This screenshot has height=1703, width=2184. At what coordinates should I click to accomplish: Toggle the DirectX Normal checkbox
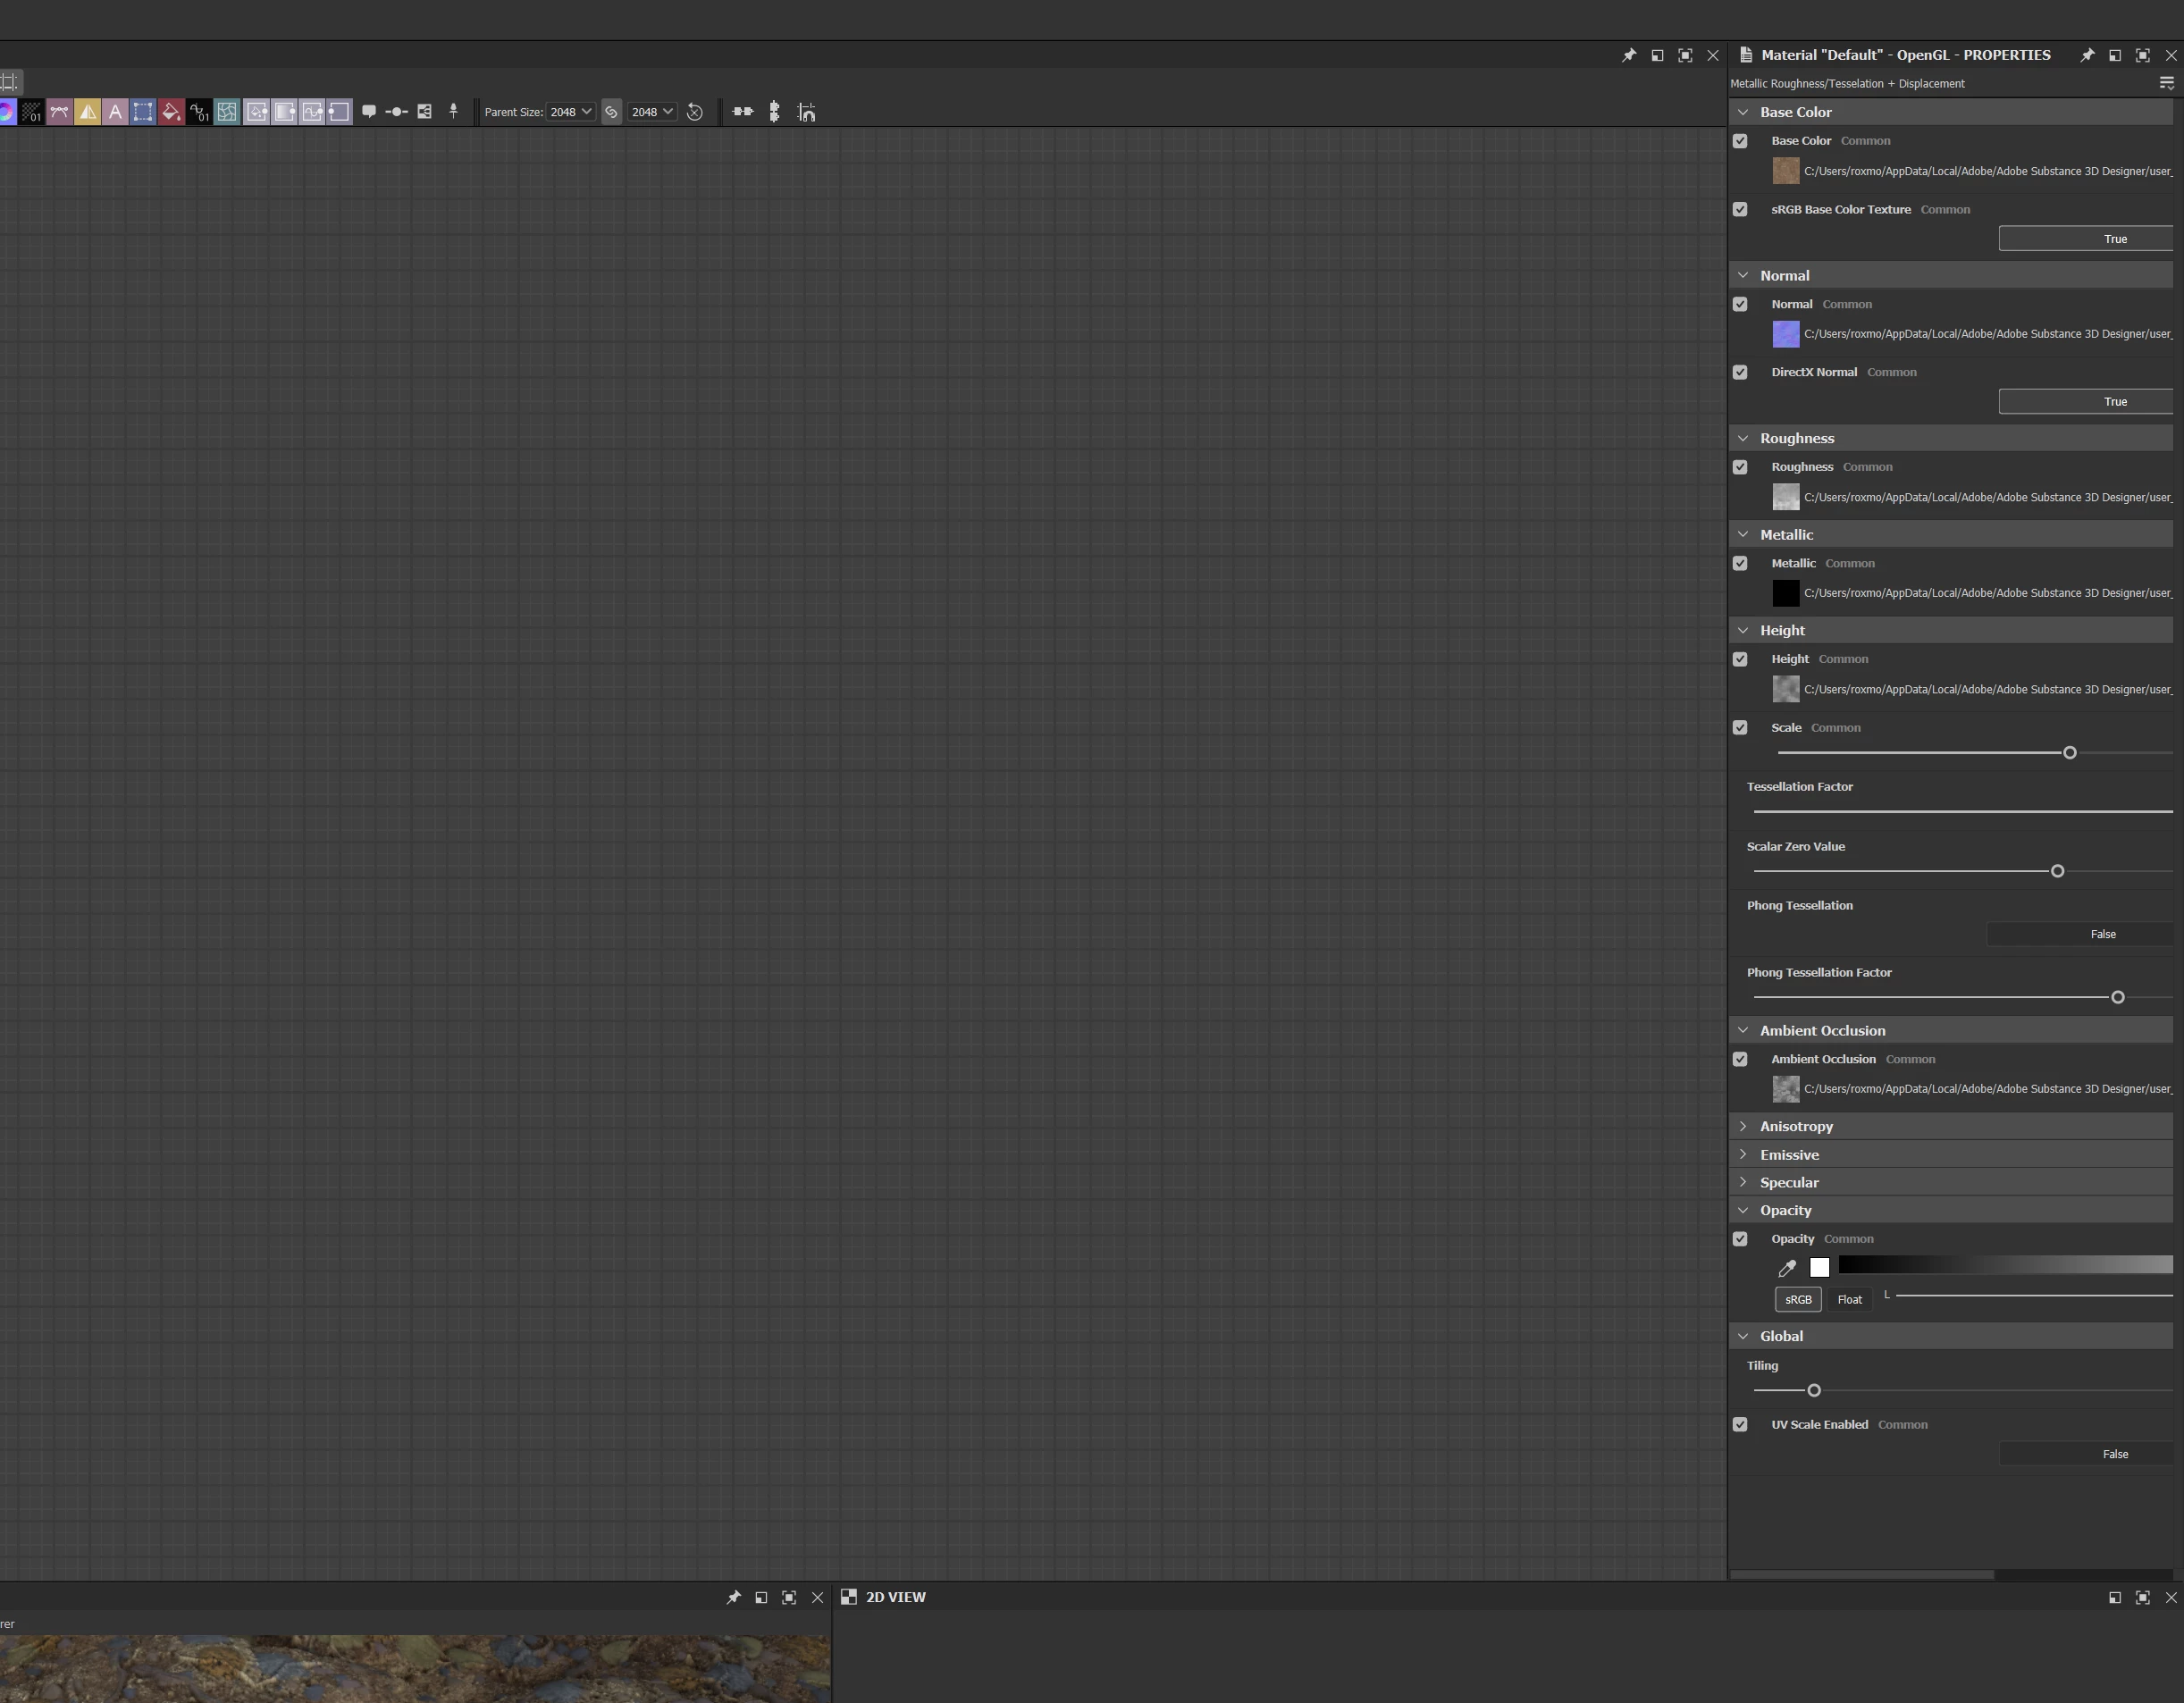1740,372
